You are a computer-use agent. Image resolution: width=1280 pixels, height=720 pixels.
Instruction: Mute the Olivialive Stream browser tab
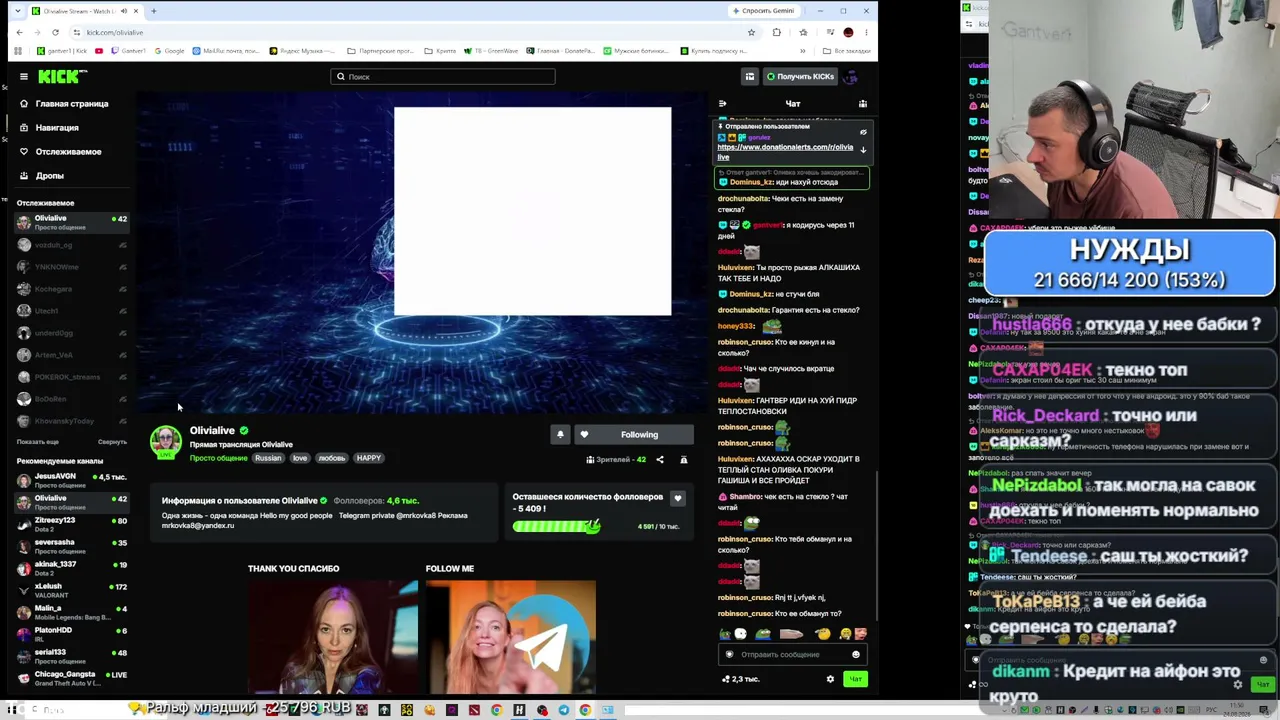(123, 11)
